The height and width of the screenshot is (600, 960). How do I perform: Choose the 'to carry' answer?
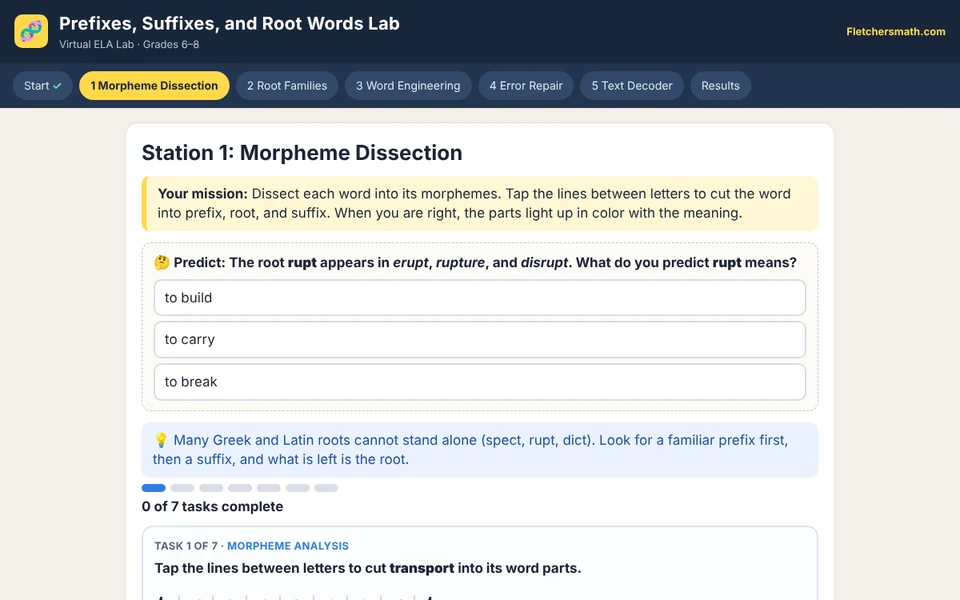[479, 339]
